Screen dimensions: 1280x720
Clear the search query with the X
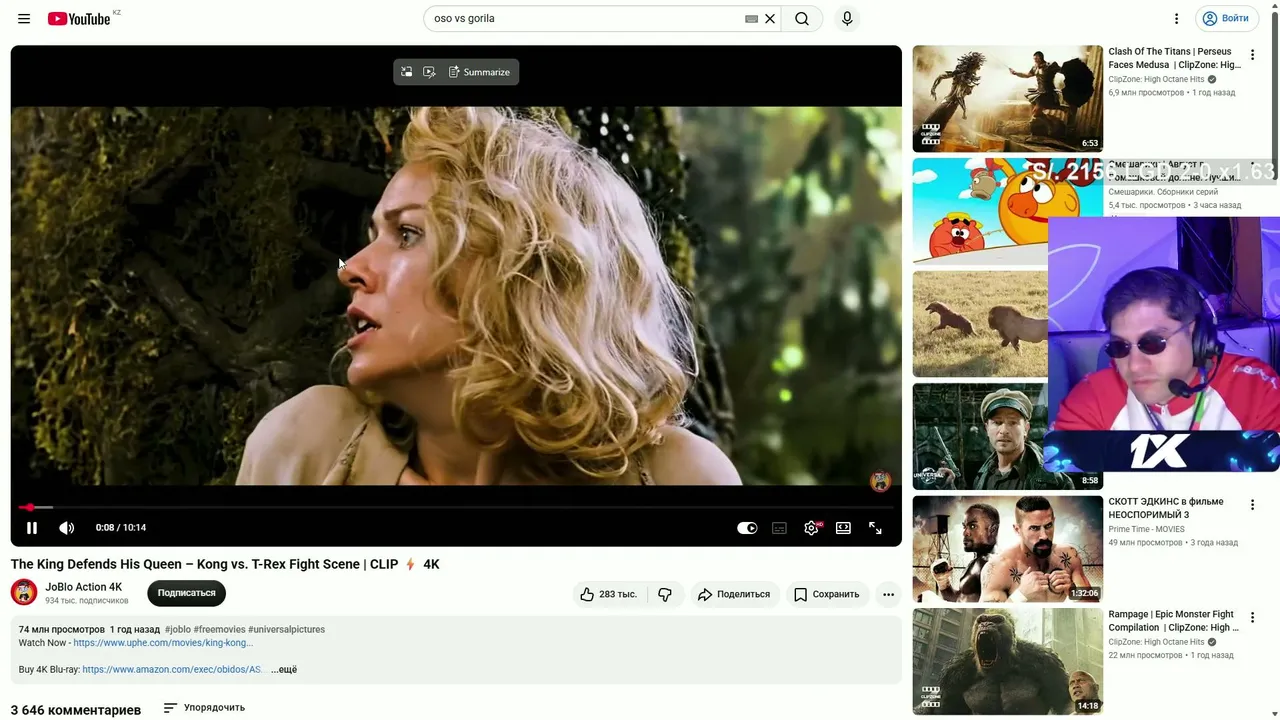(x=770, y=19)
